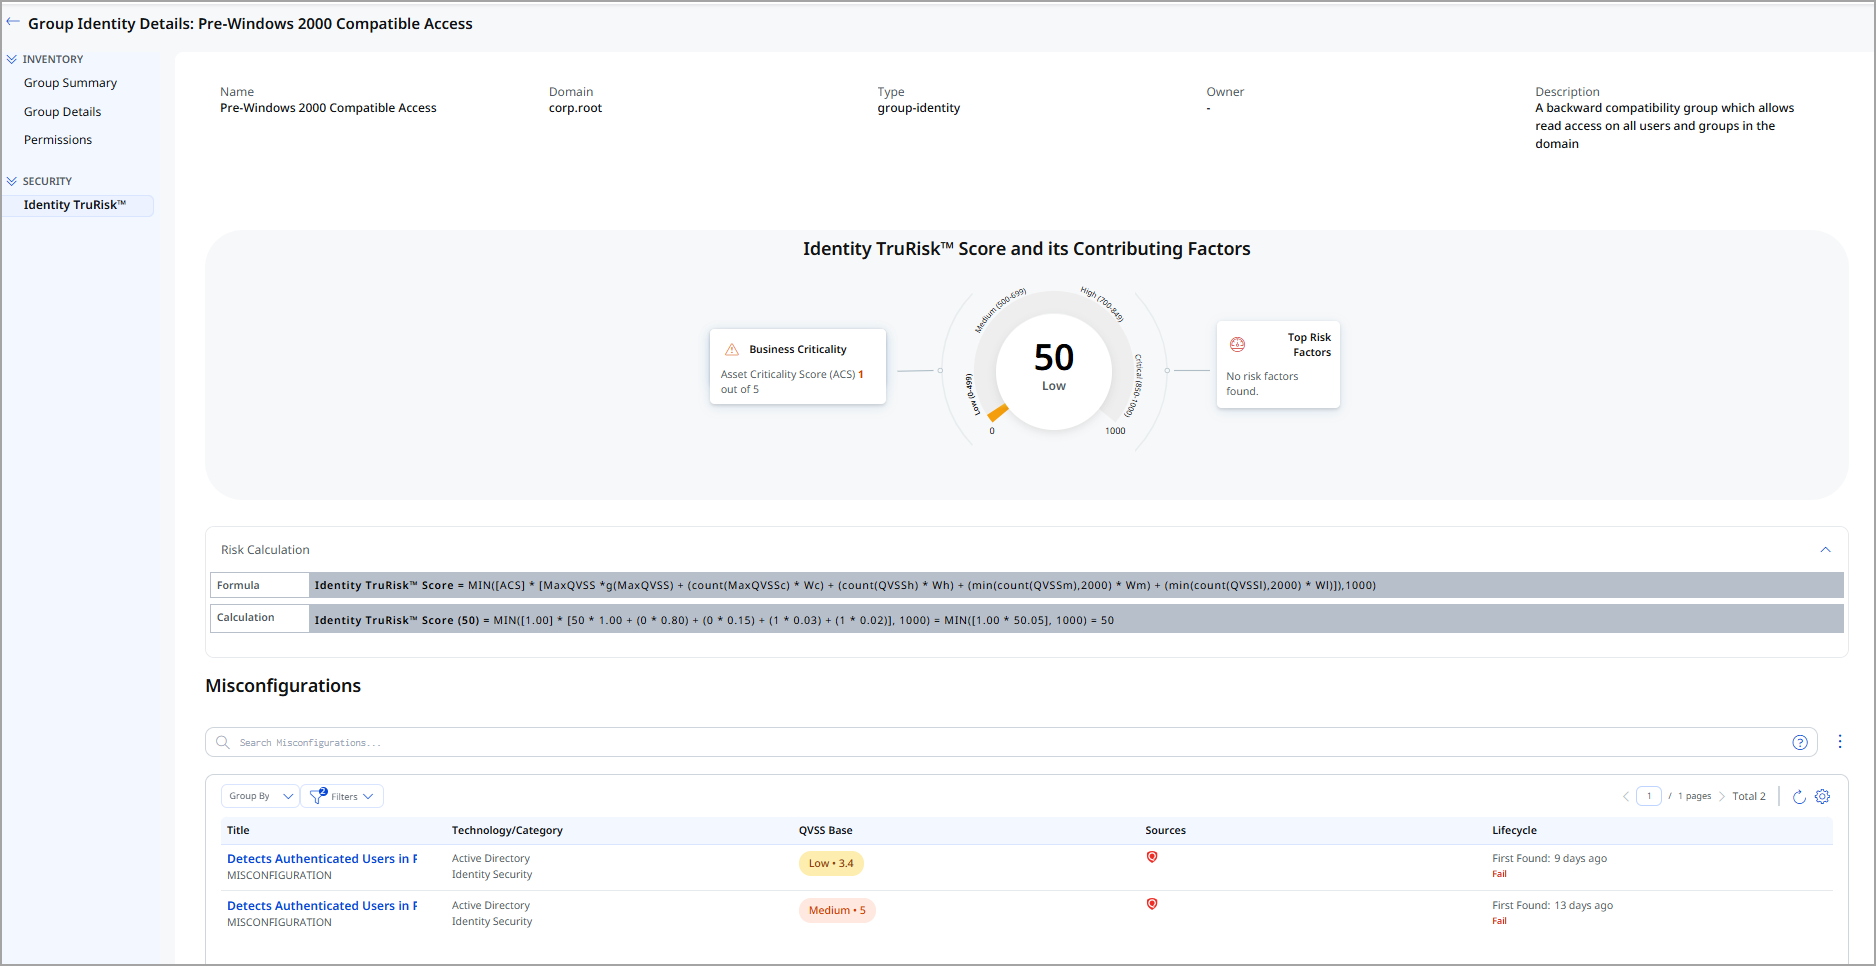1876x966 pixels.
Task: Open table settings gear icon
Action: click(x=1822, y=797)
